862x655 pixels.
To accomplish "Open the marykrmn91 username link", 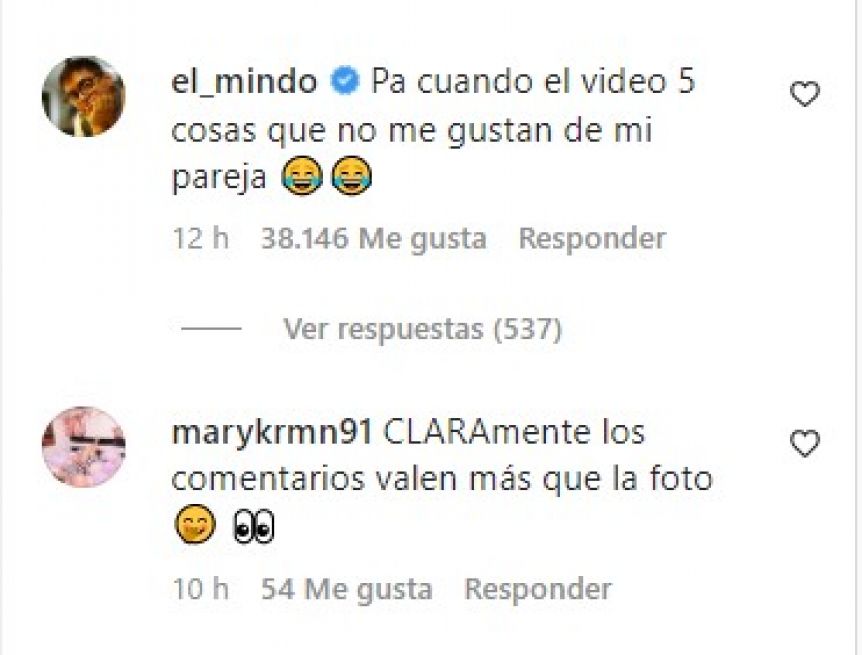I will point(272,432).
